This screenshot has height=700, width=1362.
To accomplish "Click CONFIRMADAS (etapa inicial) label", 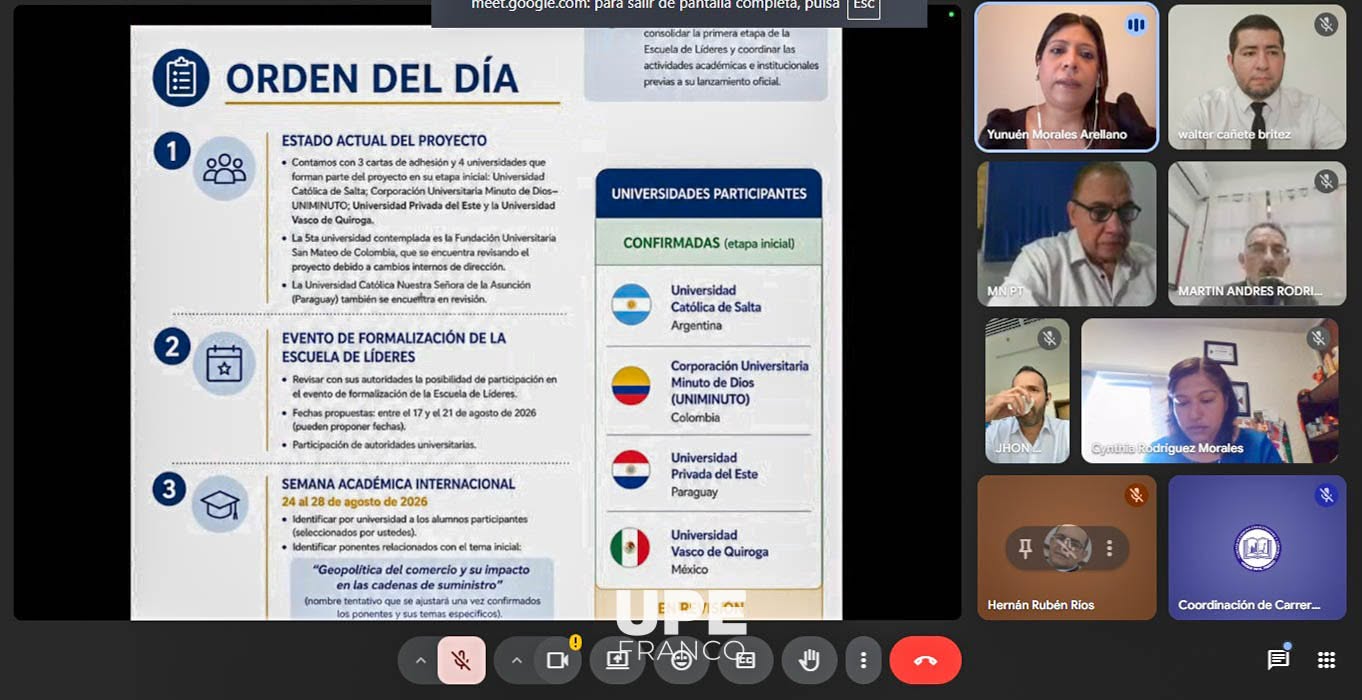I will [x=709, y=243].
